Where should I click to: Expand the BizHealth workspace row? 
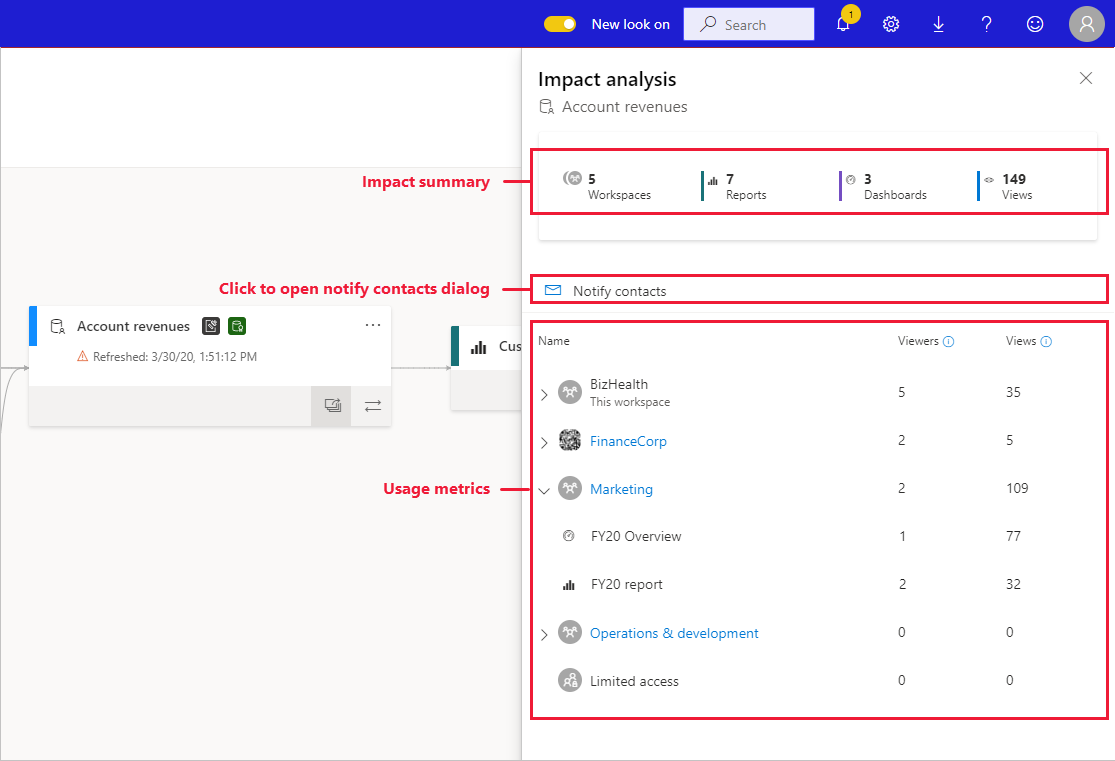pos(544,393)
